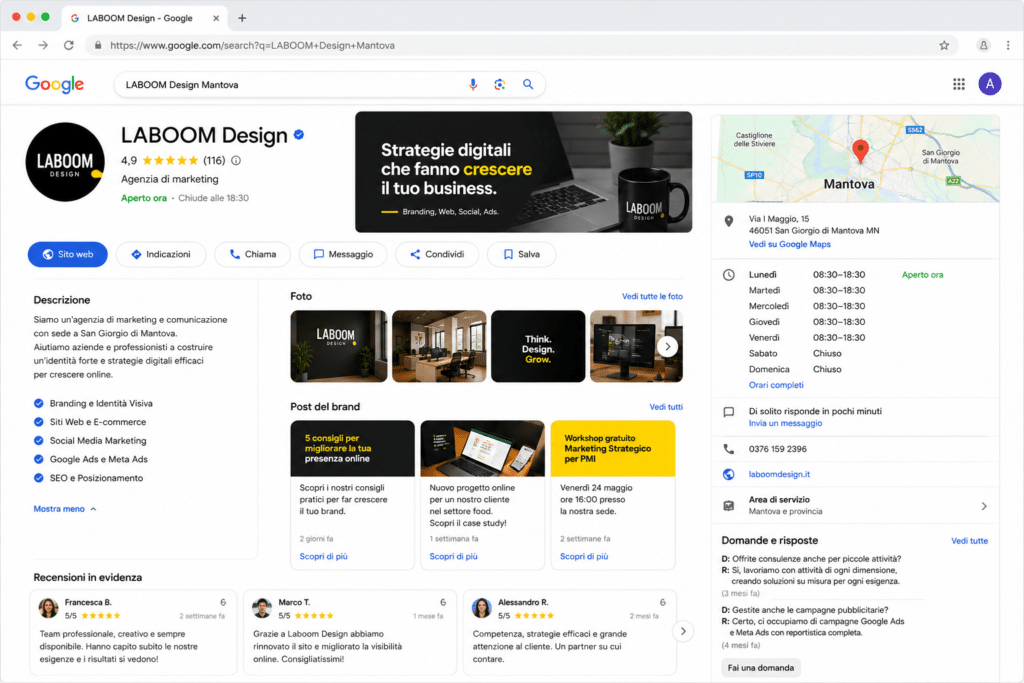Click the (116) reviews count
Screen dimensions: 1024x683
click(x=214, y=161)
